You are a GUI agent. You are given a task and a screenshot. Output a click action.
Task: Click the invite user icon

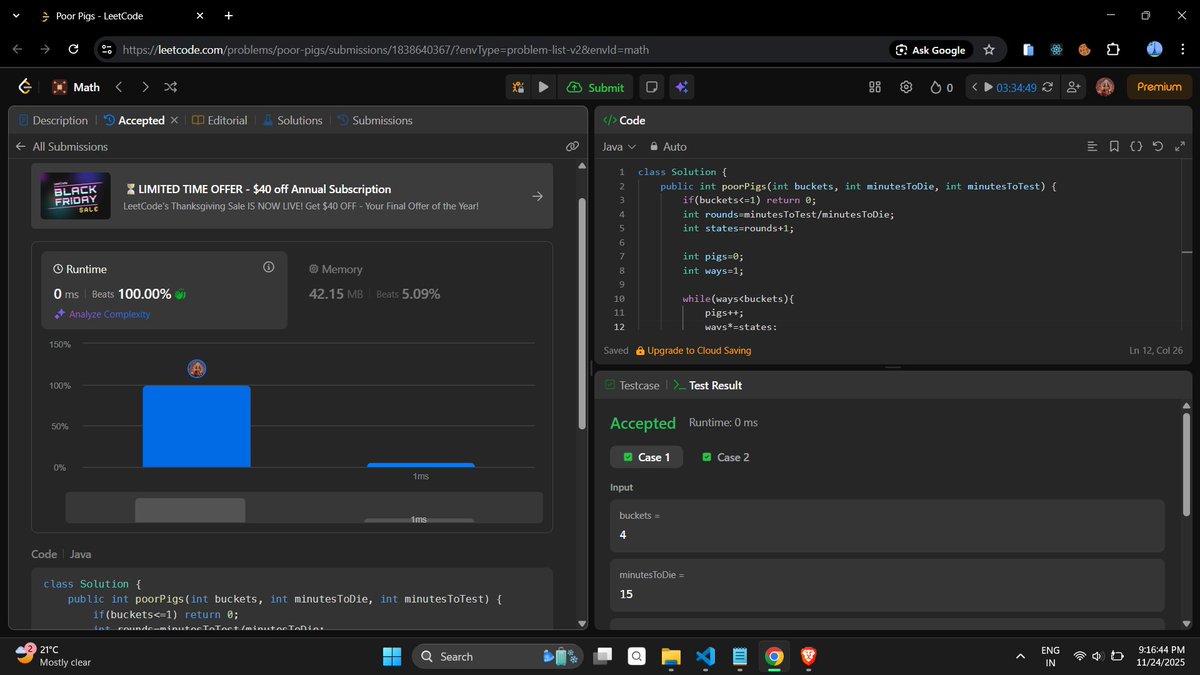[x=1073, y=87]
